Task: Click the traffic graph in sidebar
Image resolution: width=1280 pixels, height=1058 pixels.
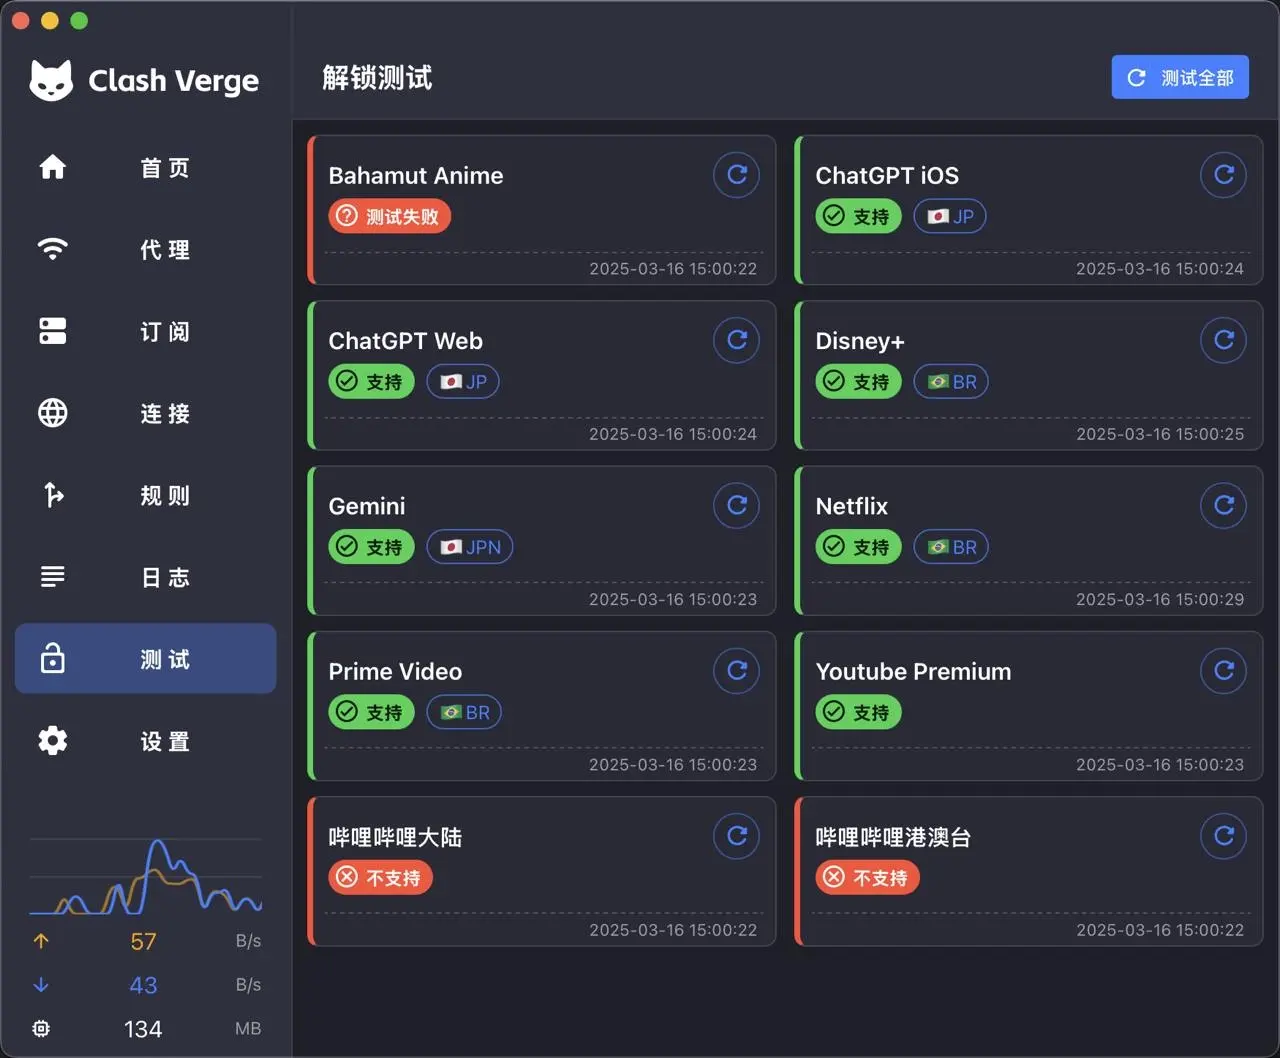Action: (x=146, y=877)
